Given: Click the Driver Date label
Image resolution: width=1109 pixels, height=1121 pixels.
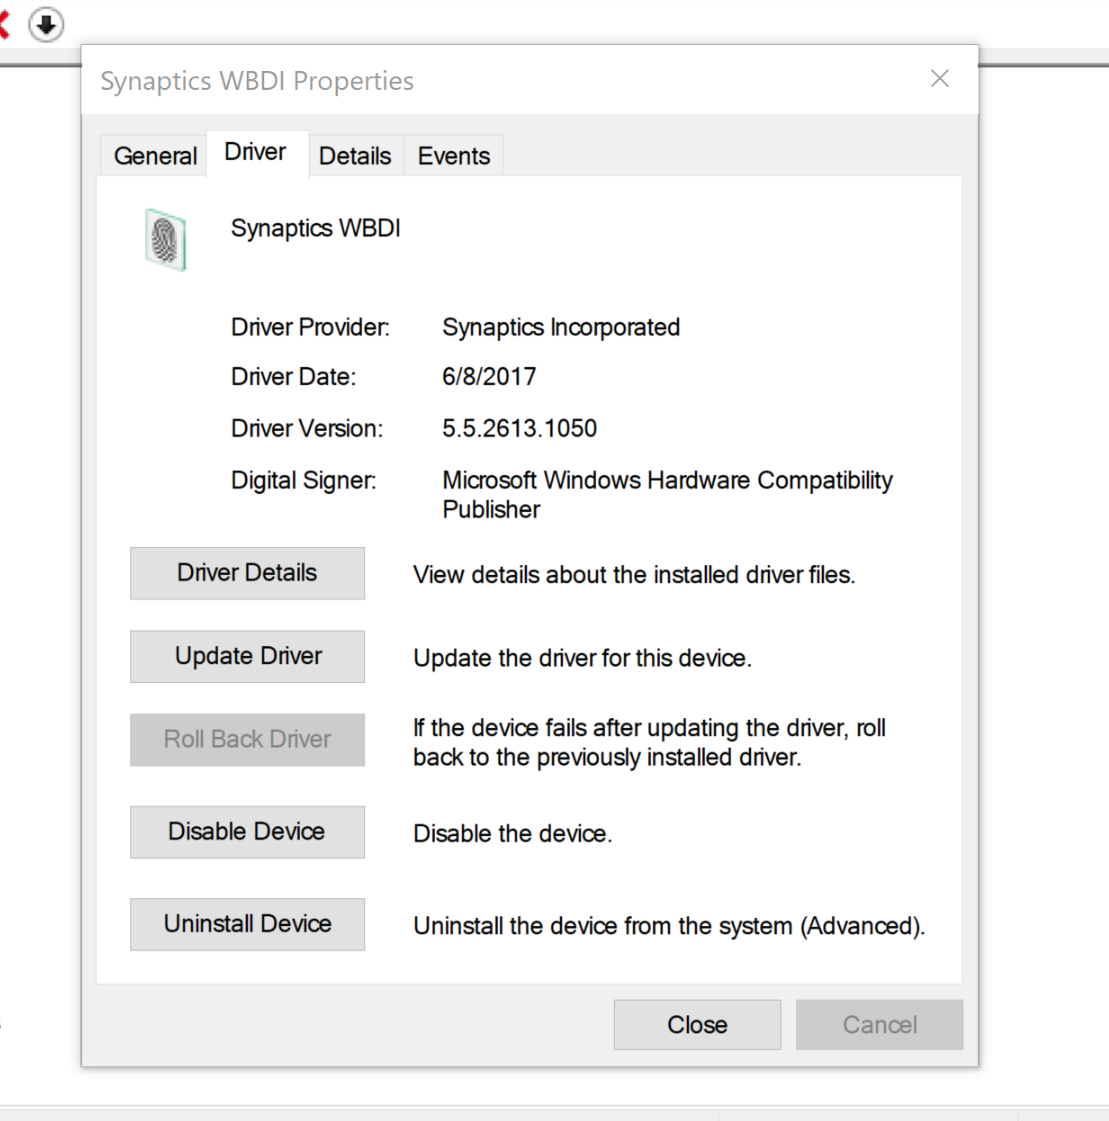Looking at the screenshot, I should tap(293, 377).
